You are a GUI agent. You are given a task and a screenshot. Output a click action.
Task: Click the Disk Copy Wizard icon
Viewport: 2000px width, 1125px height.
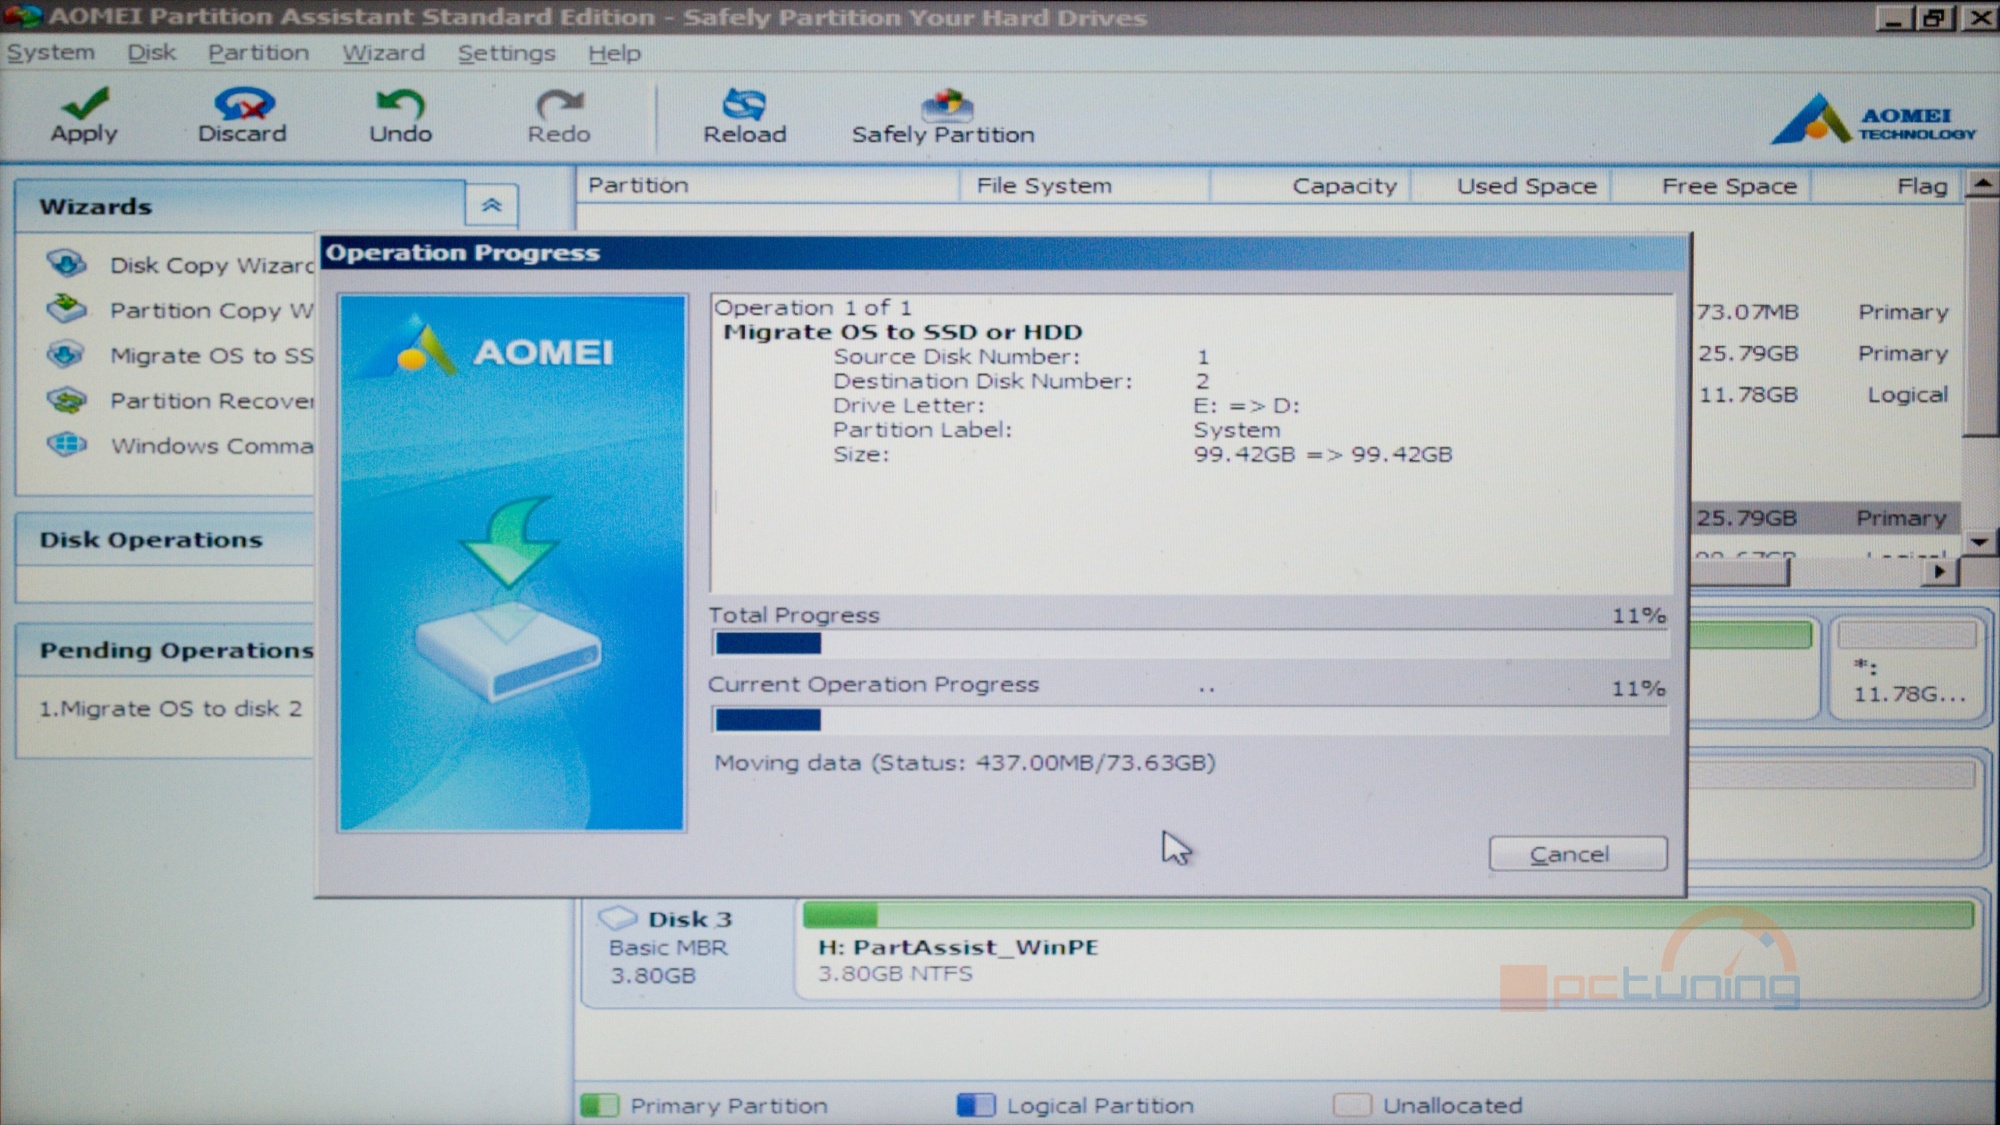click(67, 264)
